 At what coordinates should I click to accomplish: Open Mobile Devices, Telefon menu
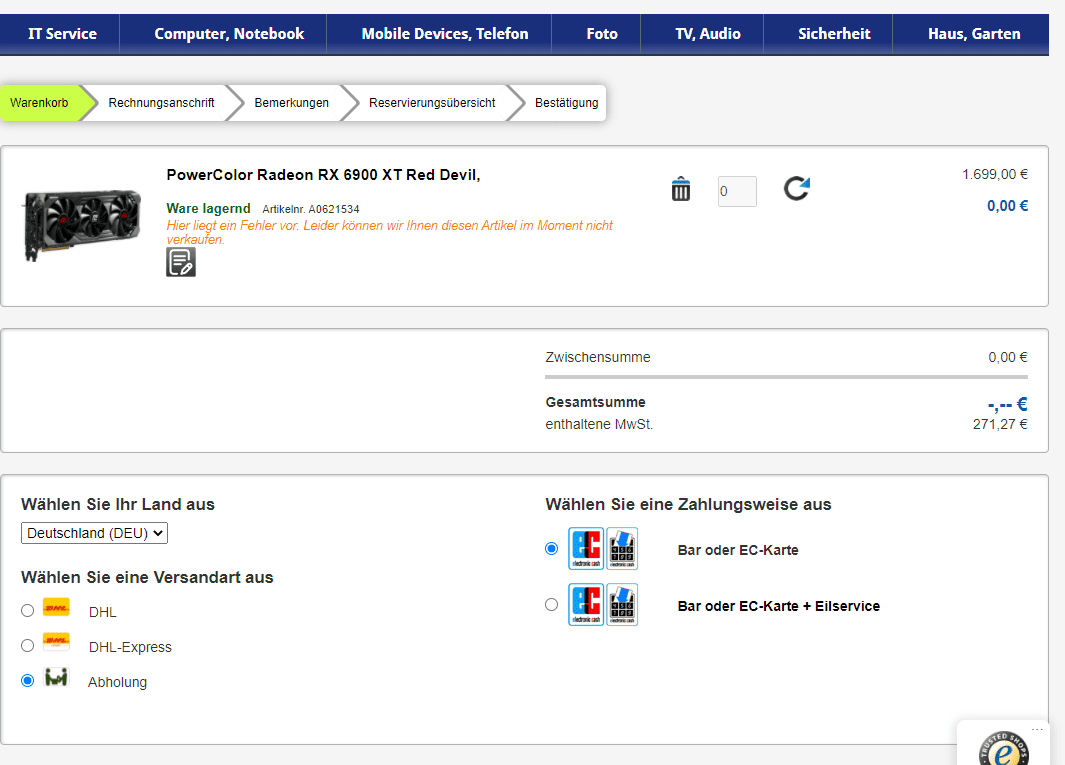point(445,34)
